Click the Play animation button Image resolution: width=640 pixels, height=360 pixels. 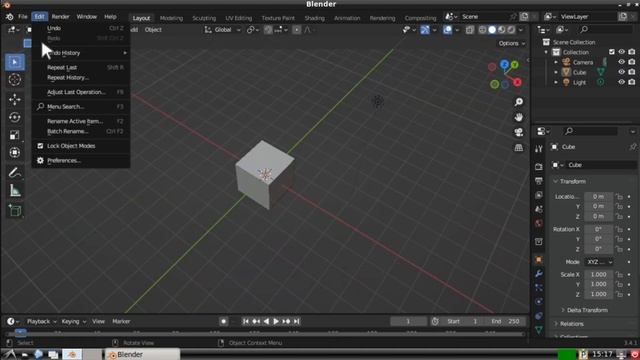[276, 322]
